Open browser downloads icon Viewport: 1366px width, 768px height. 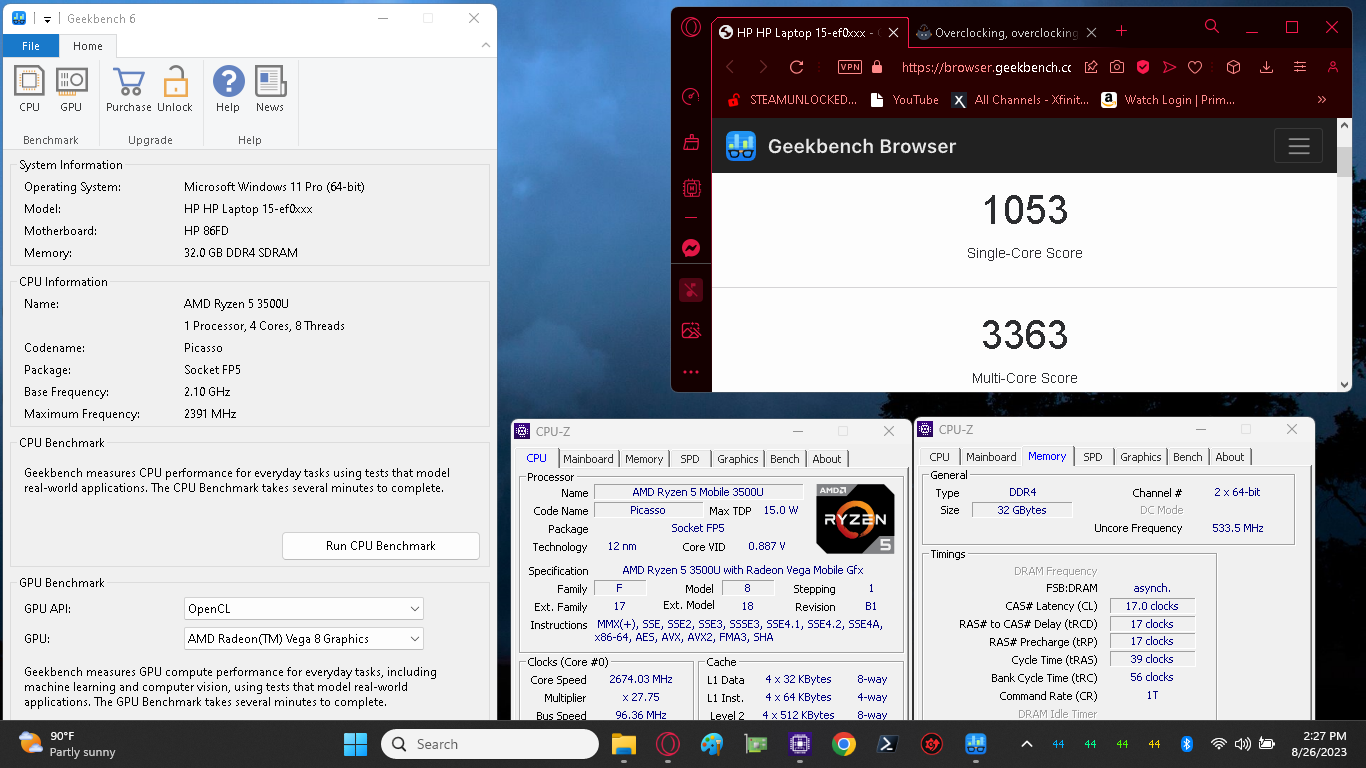pos(1266,67)
